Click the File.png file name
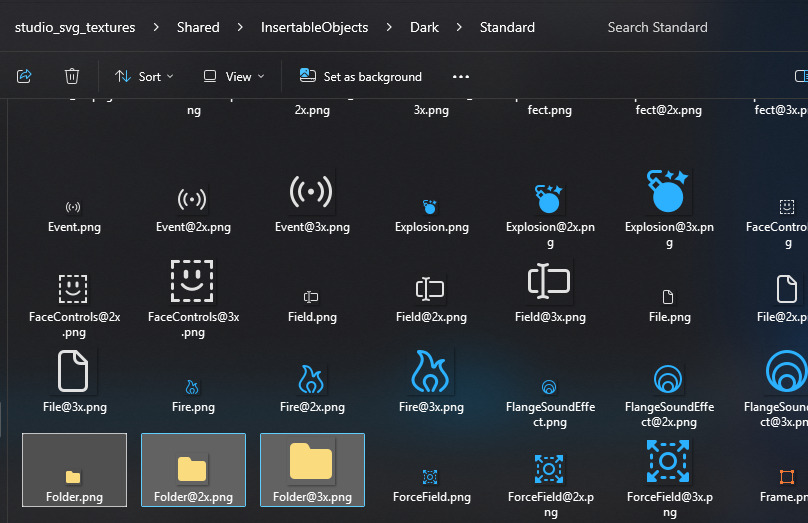 tap(670, 317)
